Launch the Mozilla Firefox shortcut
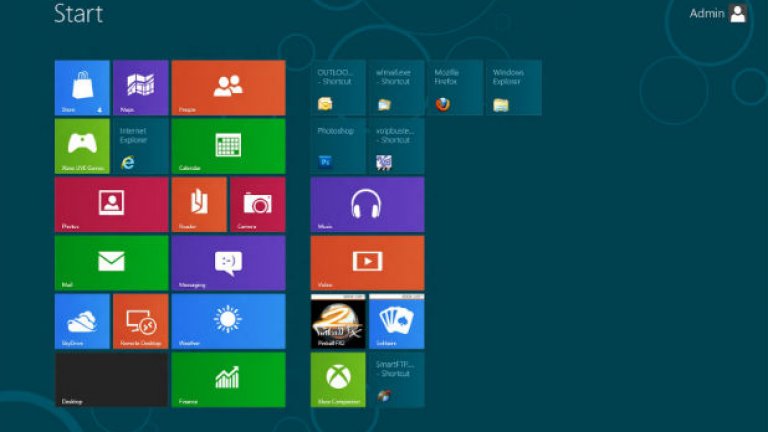 (454, 88)
